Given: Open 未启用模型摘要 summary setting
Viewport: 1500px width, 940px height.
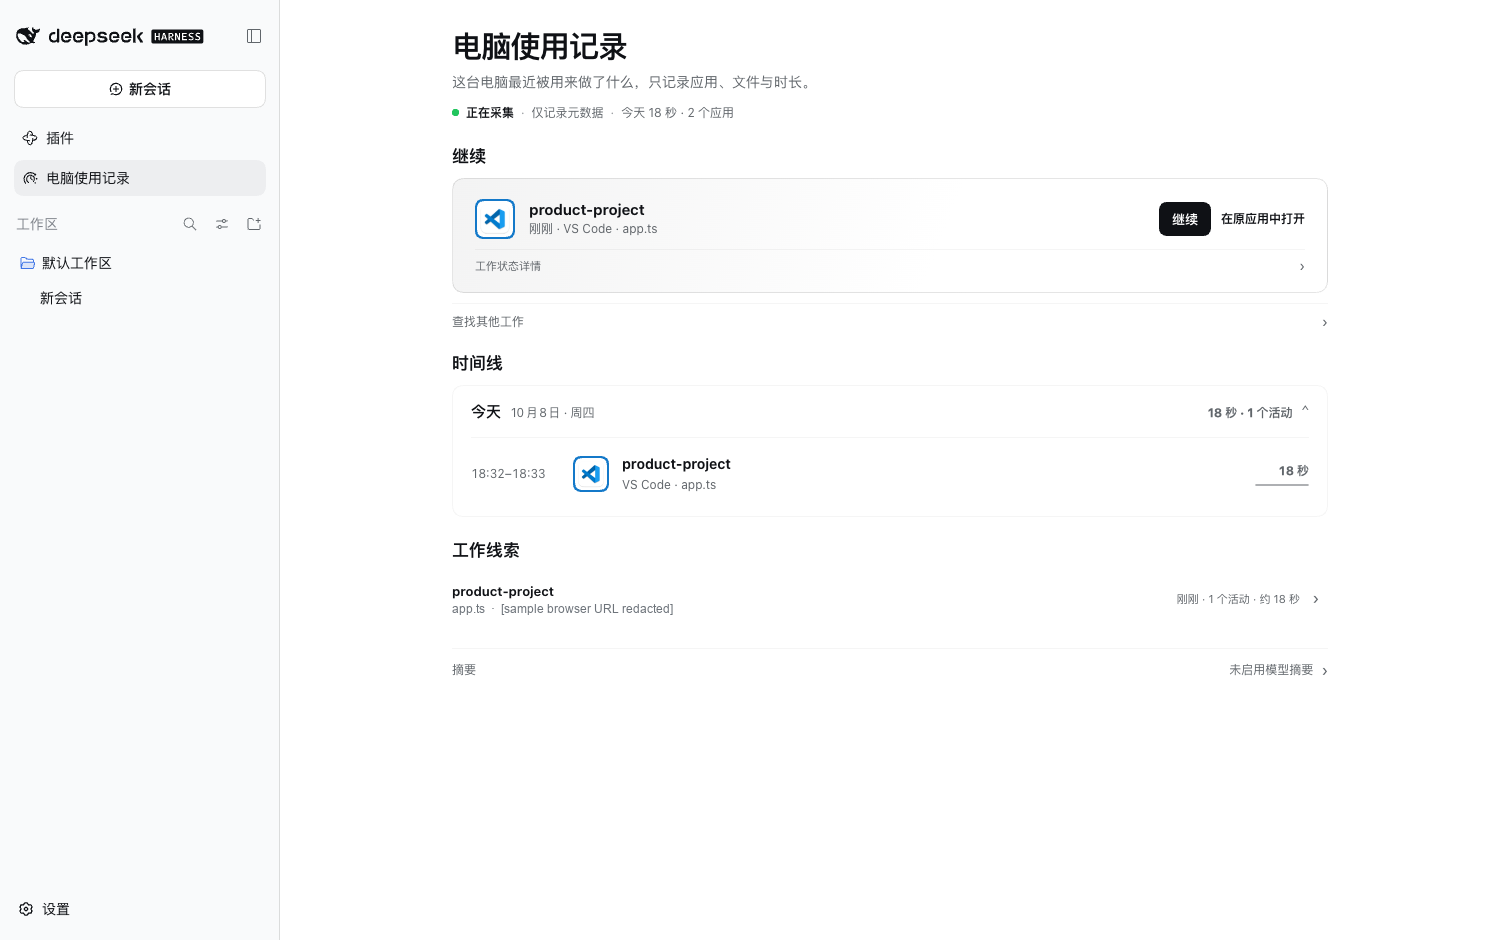Looking at the screenshot, I should point(1278,670).
